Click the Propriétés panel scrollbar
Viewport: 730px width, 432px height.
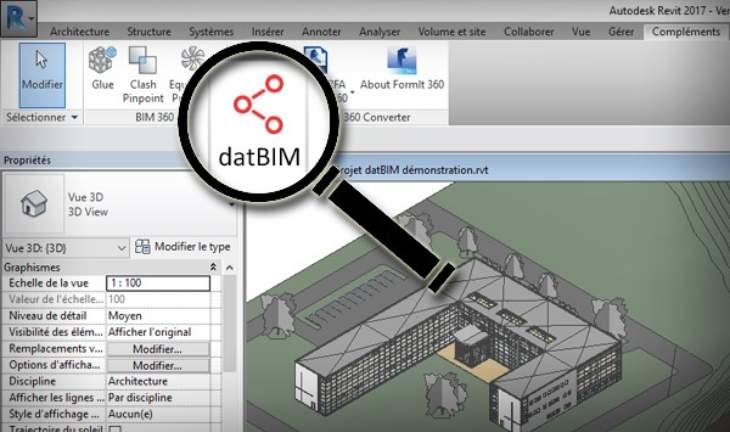[x=229, y=323]
